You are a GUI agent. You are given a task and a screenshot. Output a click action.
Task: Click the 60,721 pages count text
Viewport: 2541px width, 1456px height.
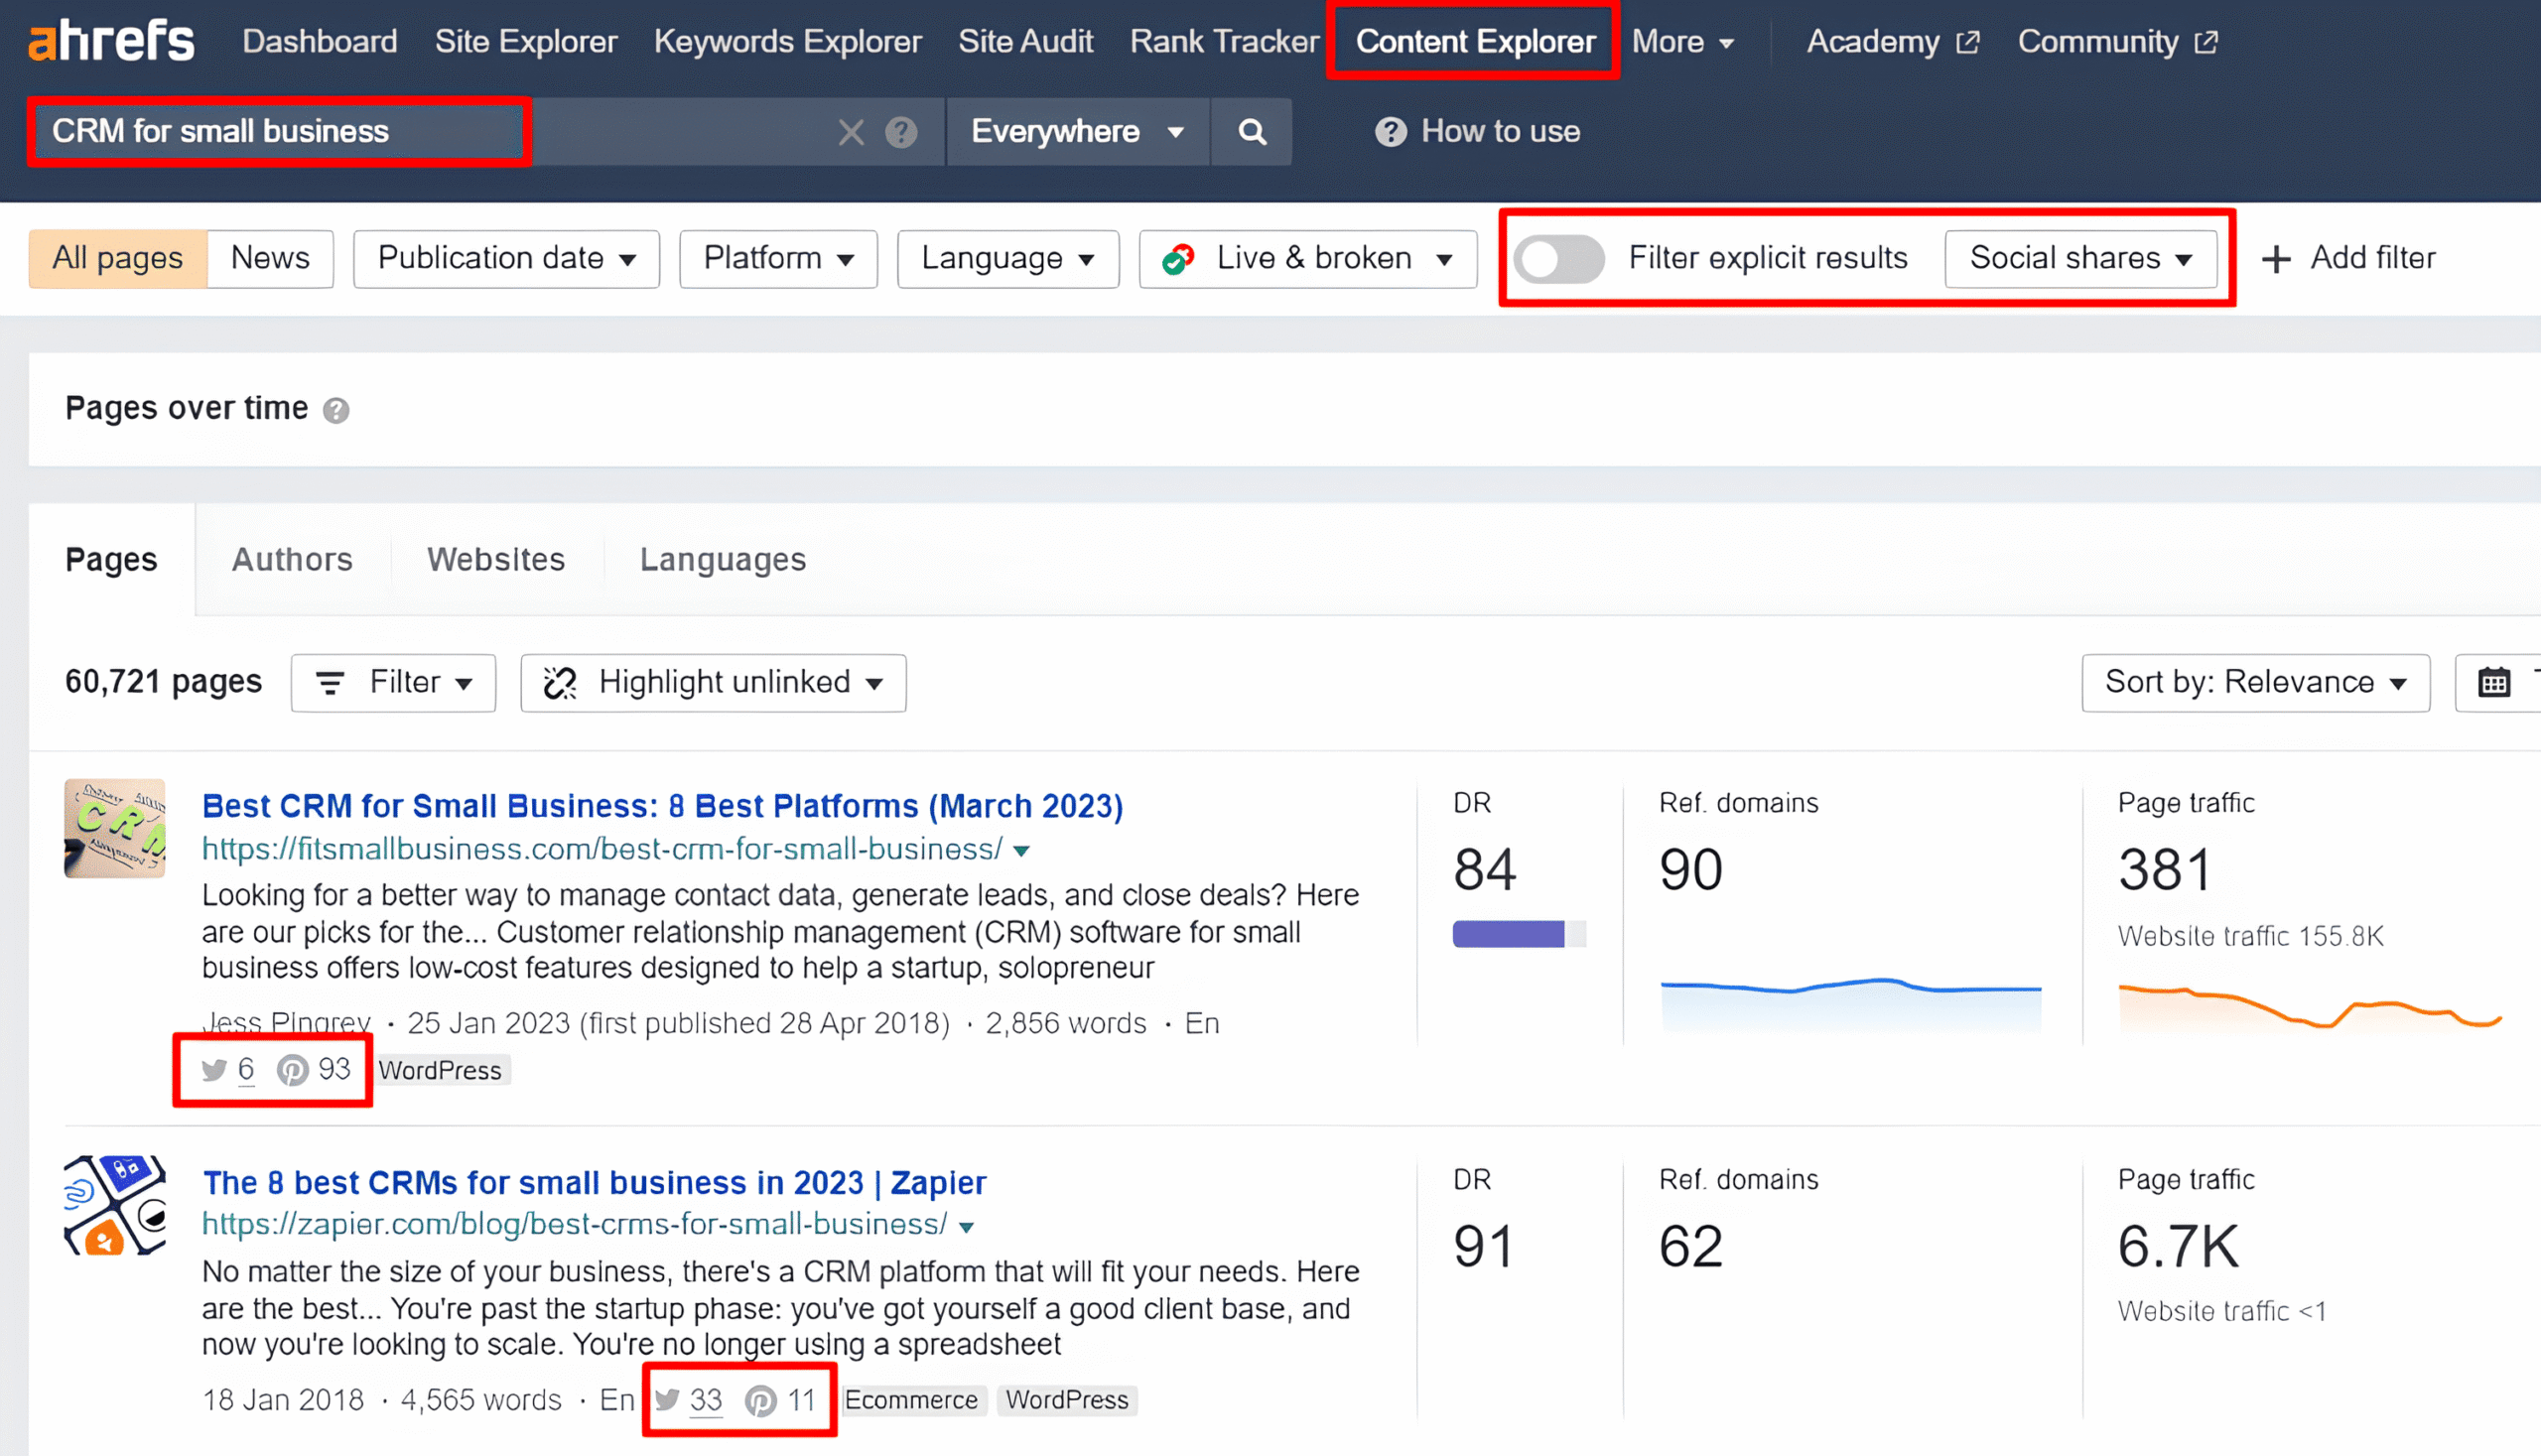point(163,682)
